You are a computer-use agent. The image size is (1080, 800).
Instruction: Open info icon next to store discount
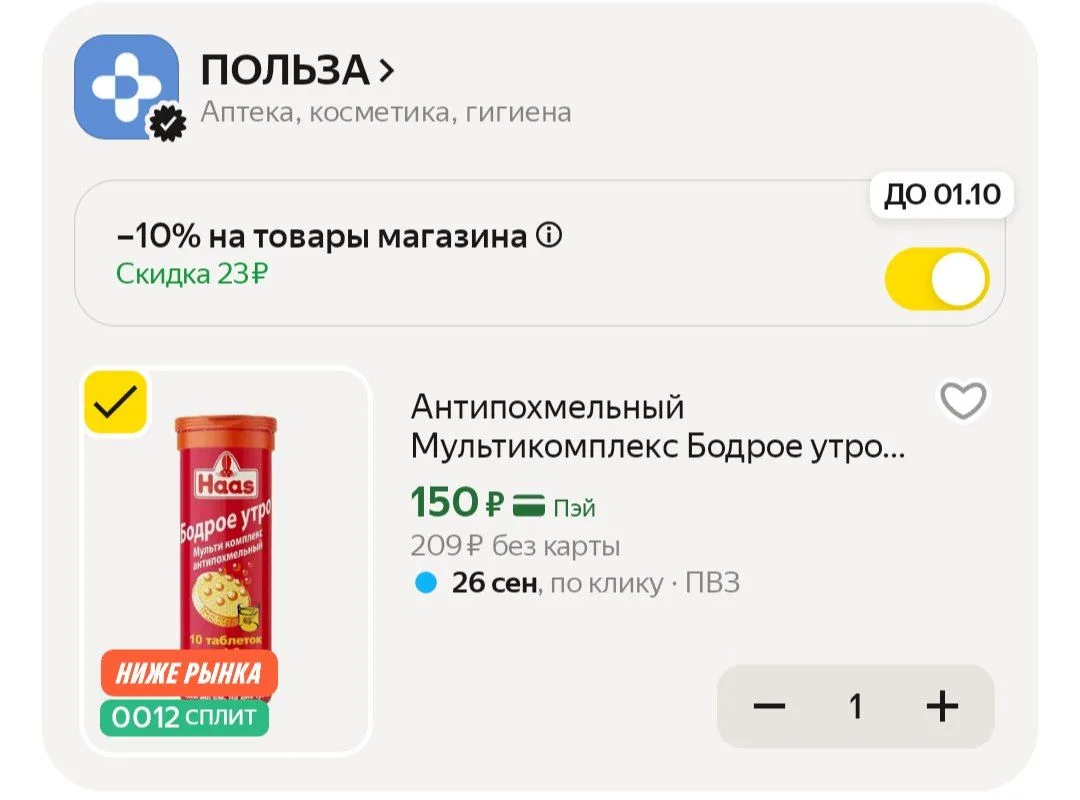pyautogui.click(x=549, y=236)
